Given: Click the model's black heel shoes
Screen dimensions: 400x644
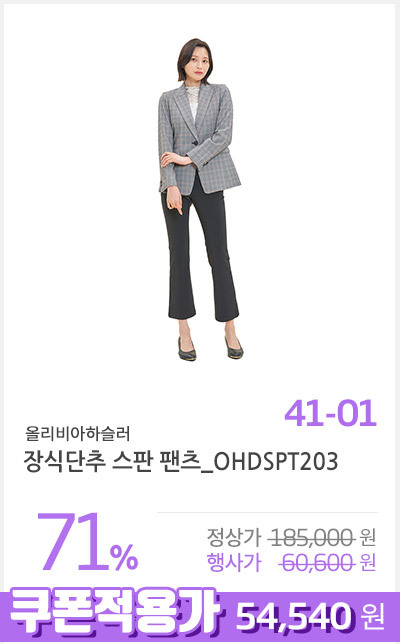Looking at the screenshot, I should [210, 349].
